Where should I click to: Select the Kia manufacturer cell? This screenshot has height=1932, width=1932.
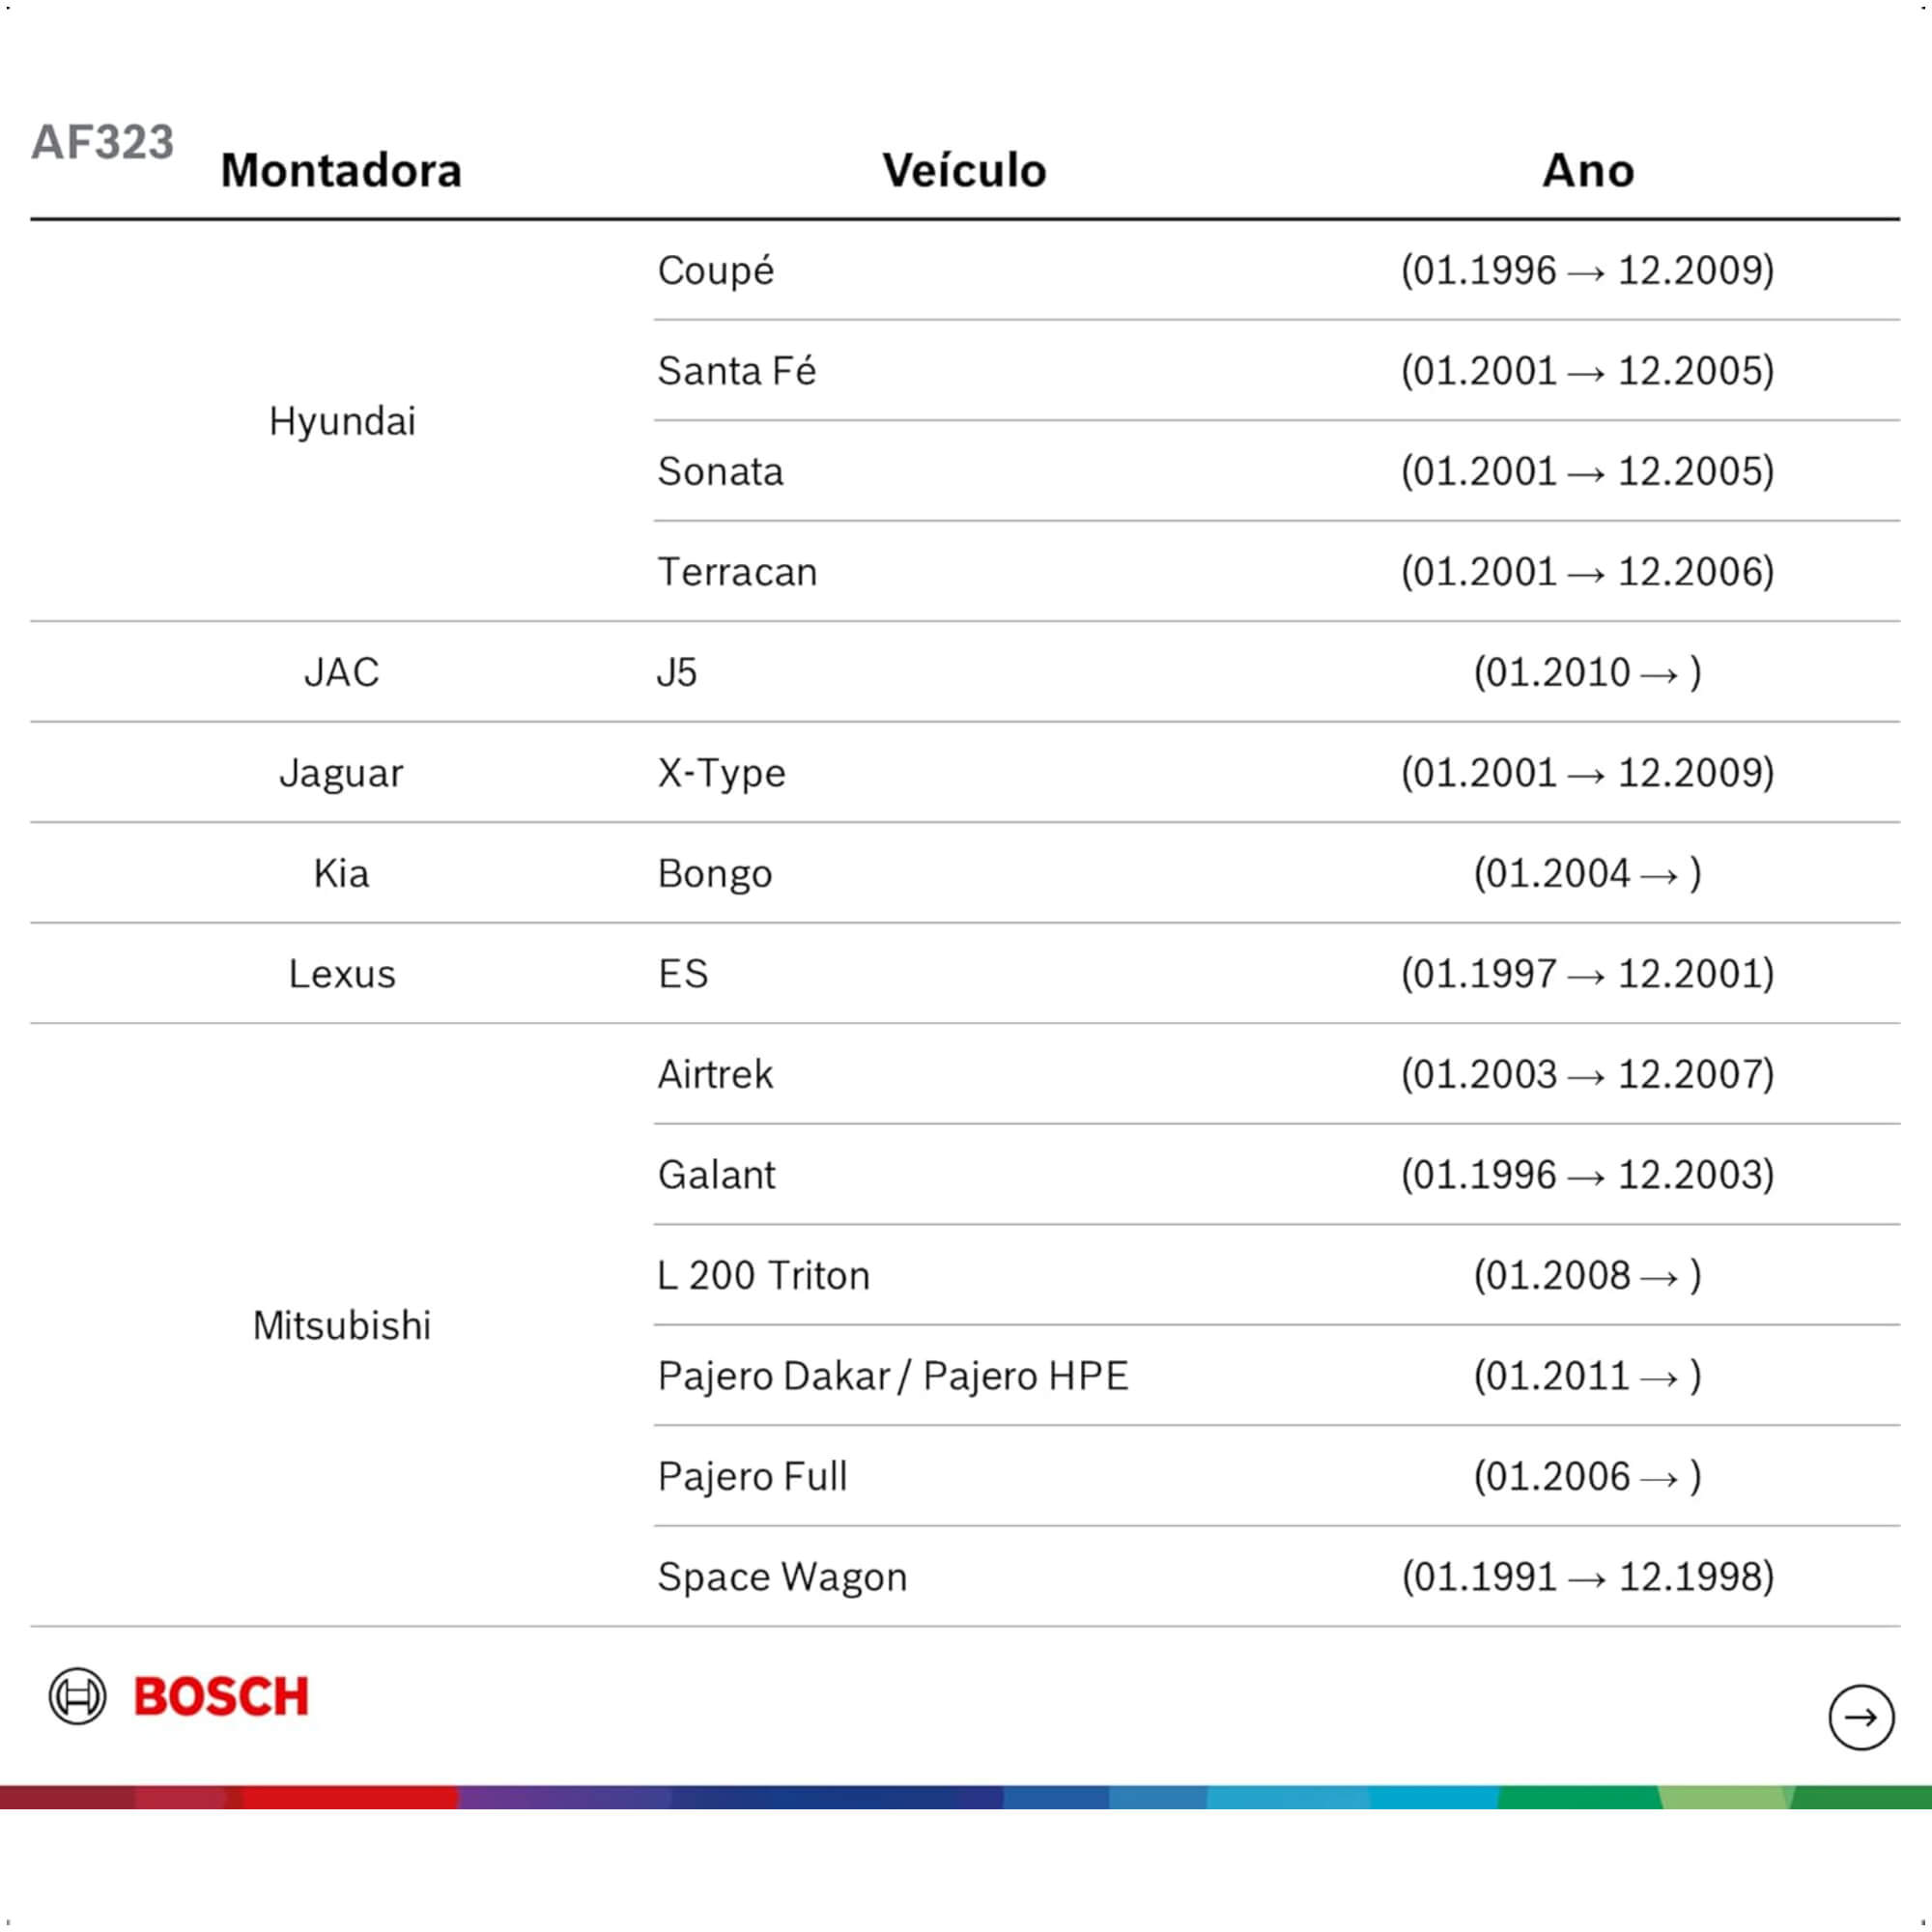point(341,873)
